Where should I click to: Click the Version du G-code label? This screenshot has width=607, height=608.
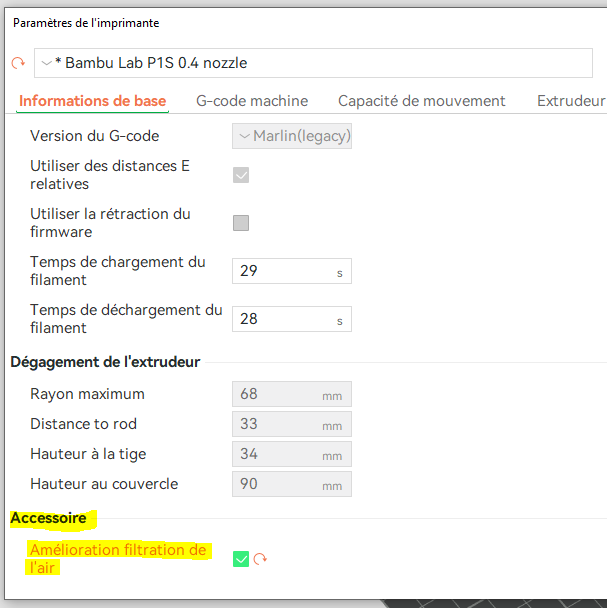pos(95,136)
